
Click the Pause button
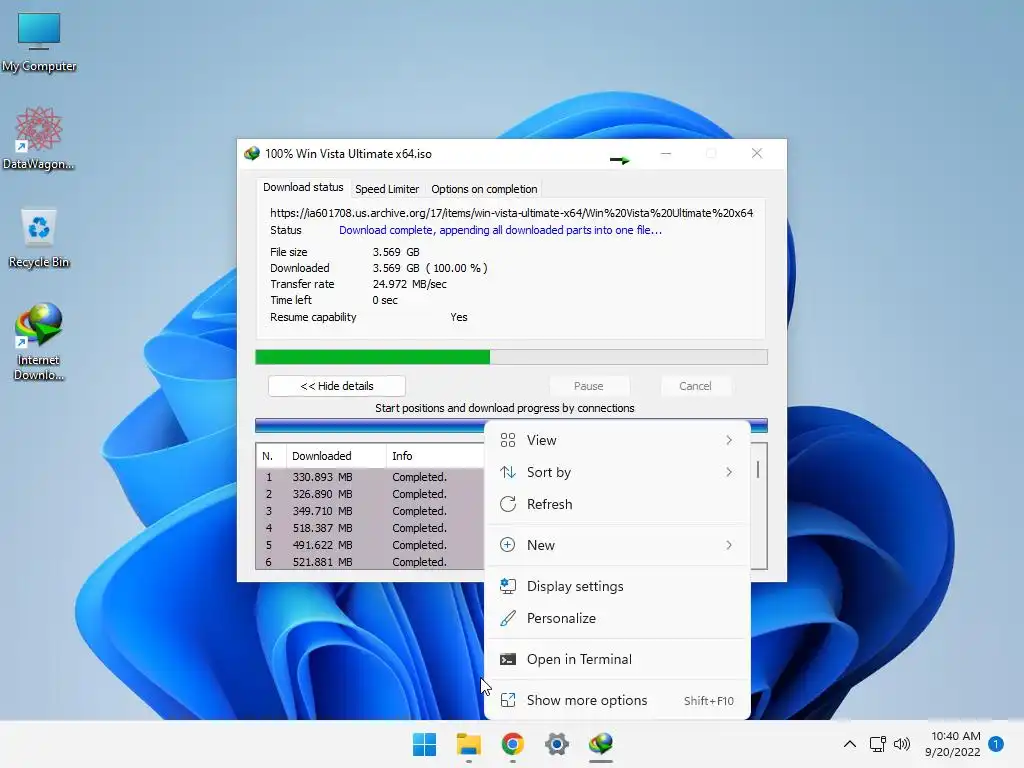coord(588,386)
